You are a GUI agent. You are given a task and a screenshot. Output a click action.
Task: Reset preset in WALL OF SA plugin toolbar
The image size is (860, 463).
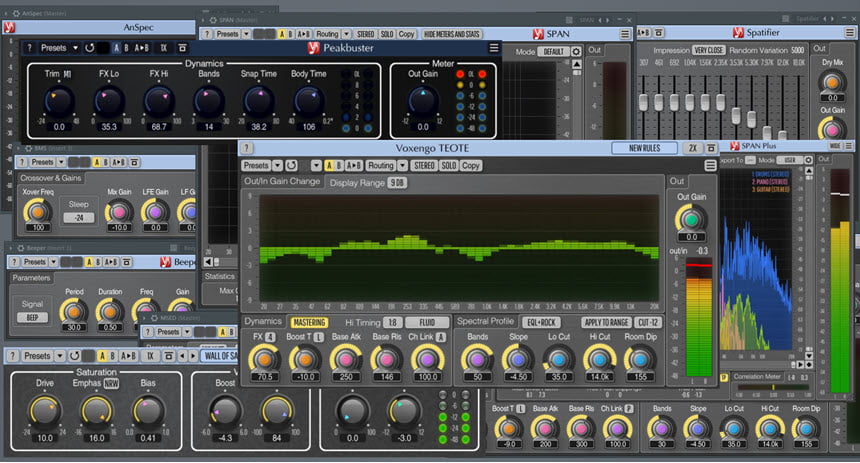click(74, 356)
